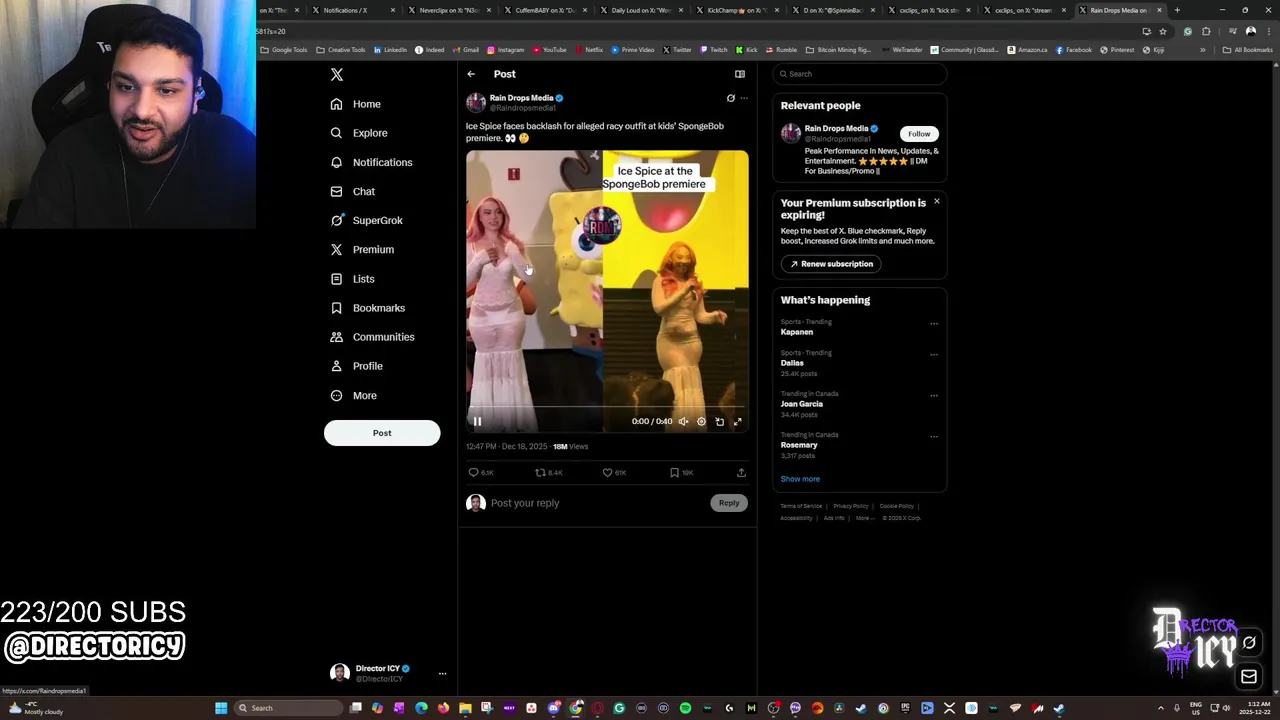The image size is (1280, 720).
Task: Open SuperGrok in the sidebar
Action: (x=366, y=220)
